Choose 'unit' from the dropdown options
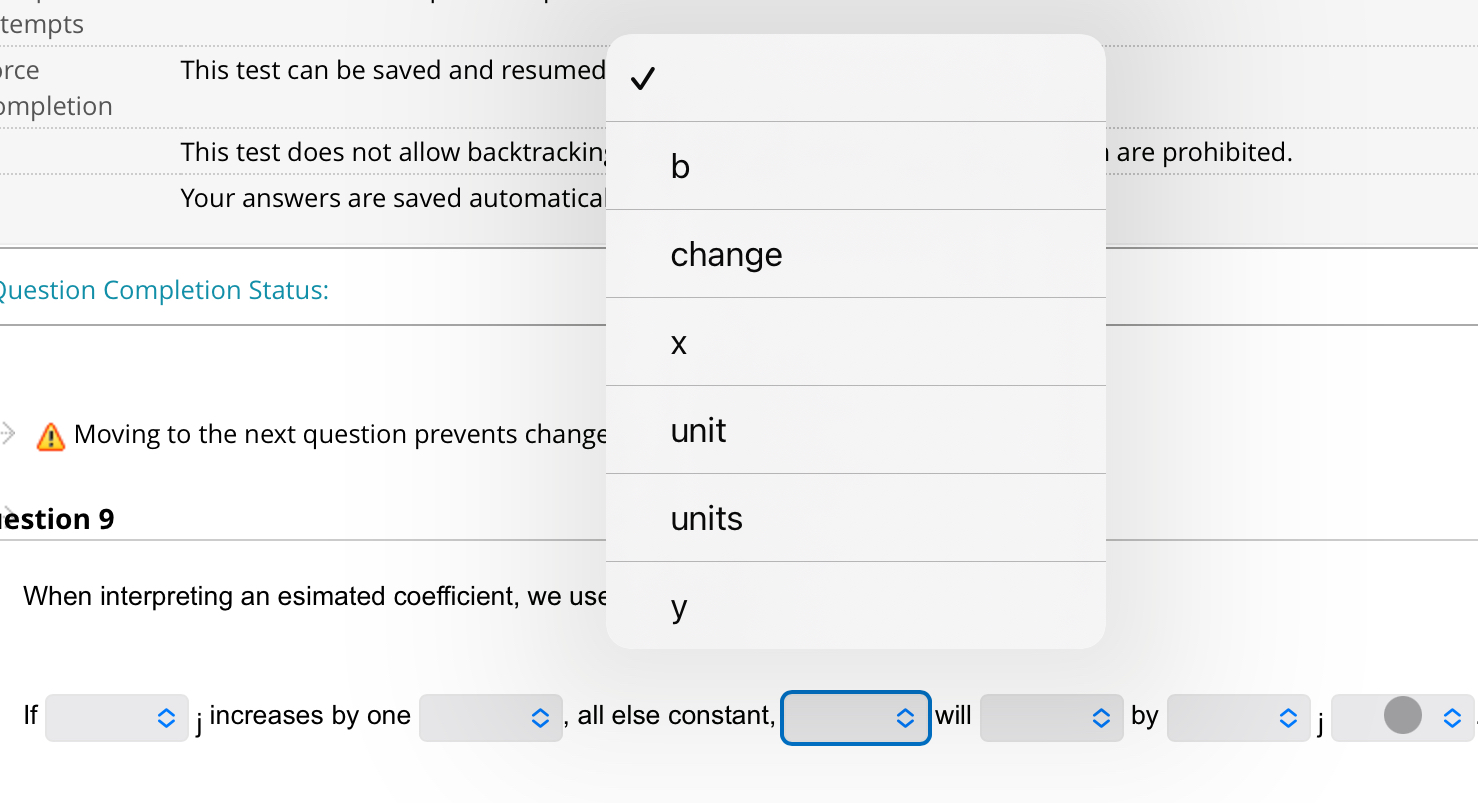 pyautogui.click(x=855, y=430)
